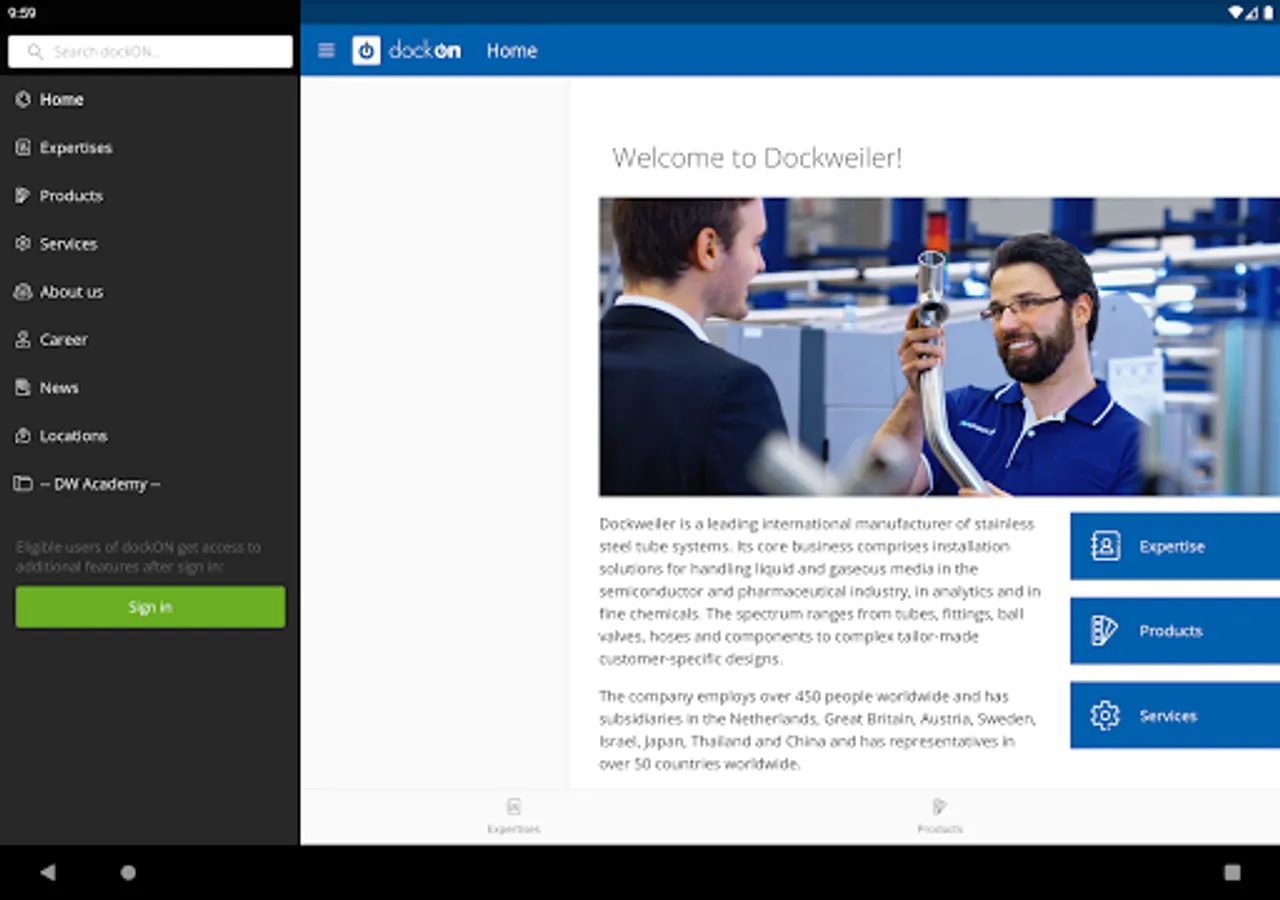Click the clock in status bar

[21, 13]
